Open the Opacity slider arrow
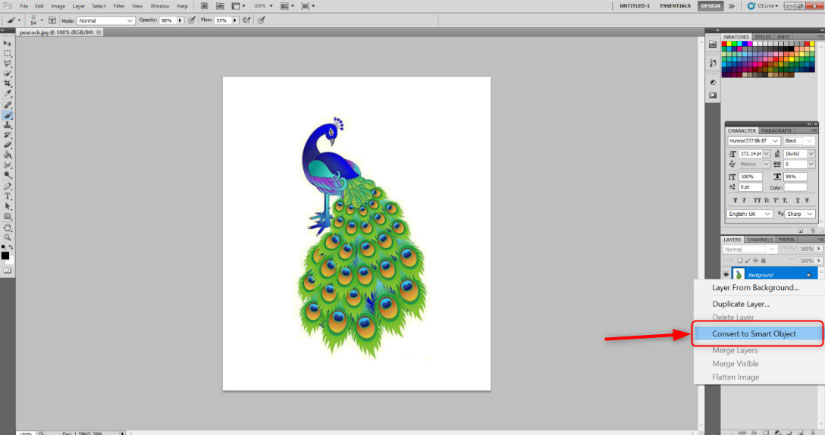 180,21
